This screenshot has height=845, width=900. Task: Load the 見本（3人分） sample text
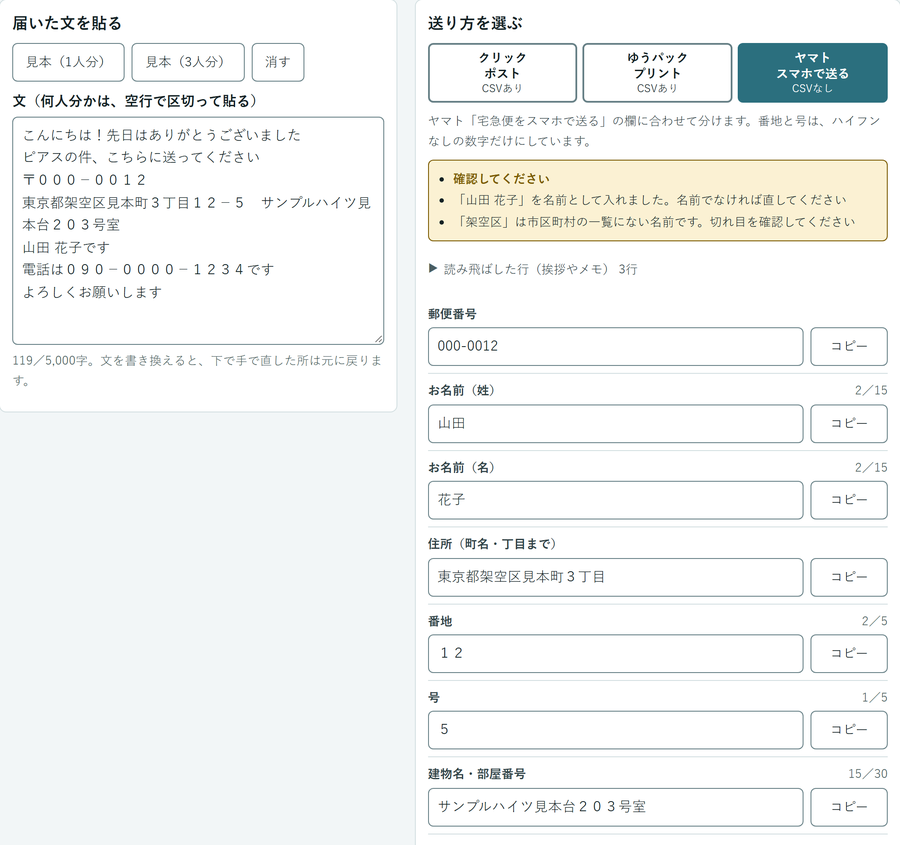tap(188, 62)
